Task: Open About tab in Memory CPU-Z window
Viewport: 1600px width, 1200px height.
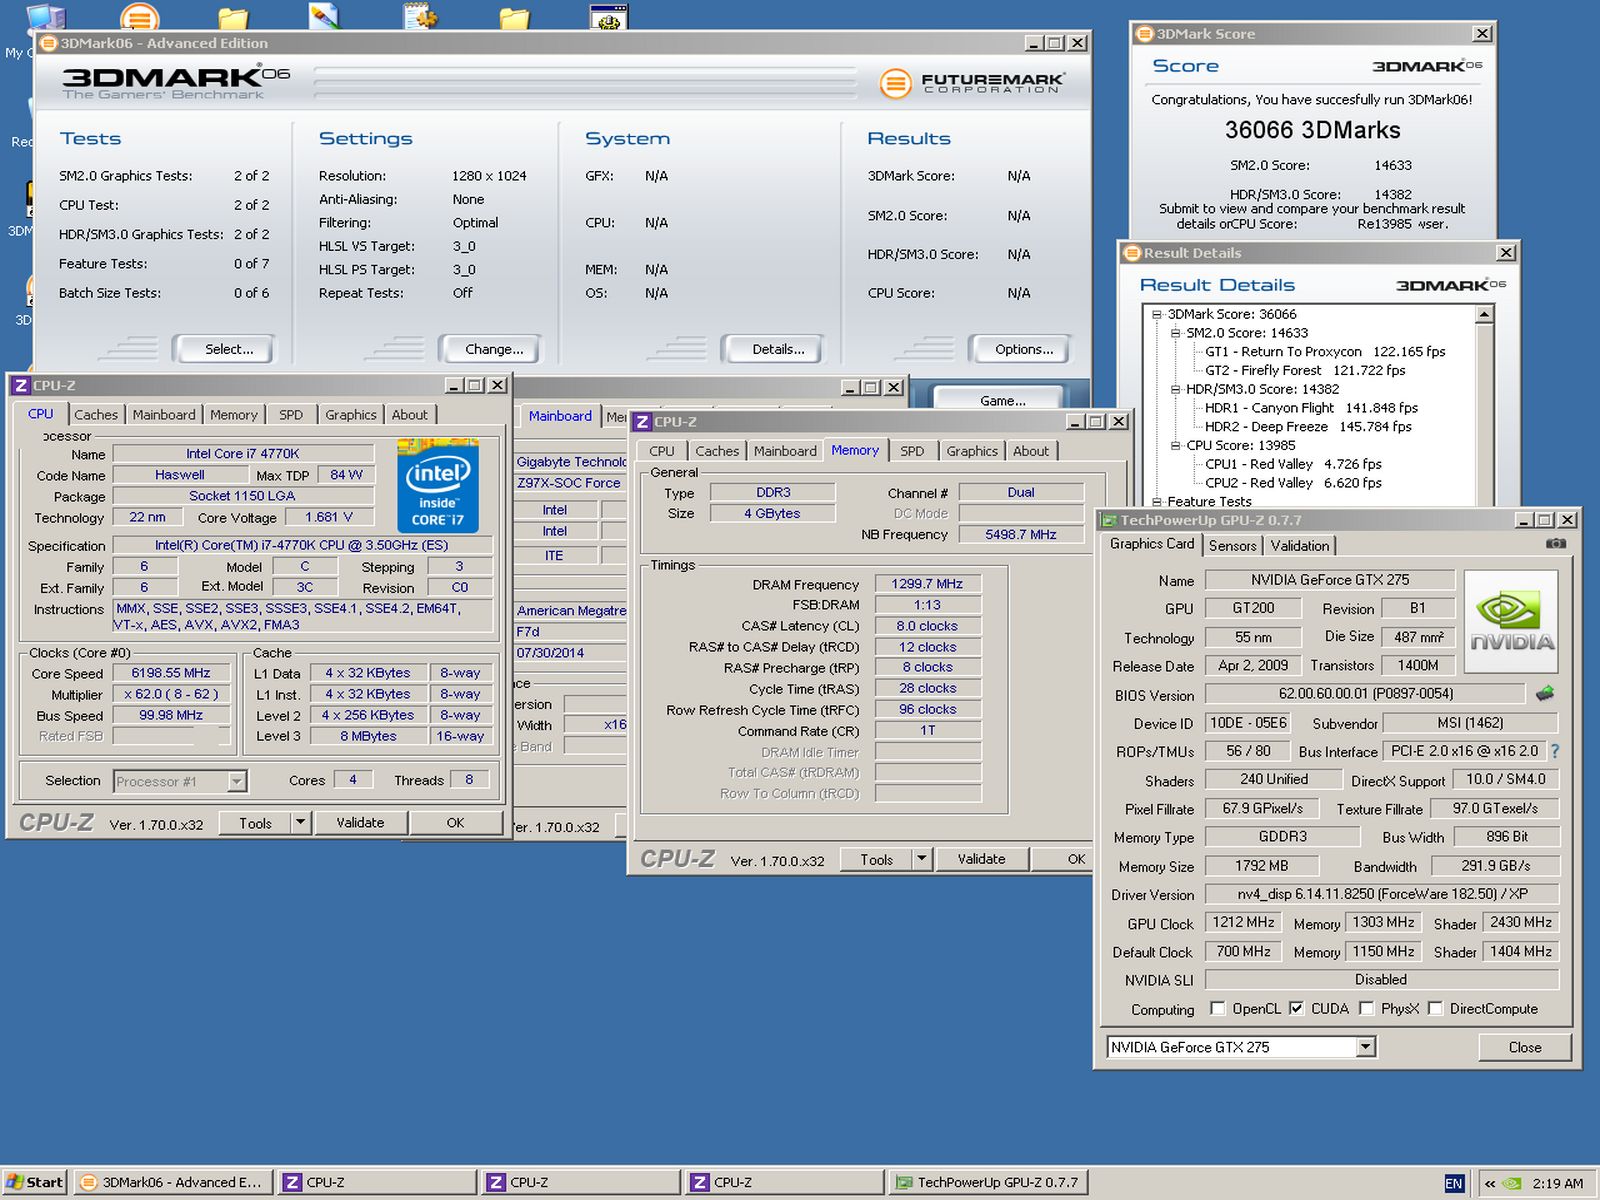Action: (1031, 451)
